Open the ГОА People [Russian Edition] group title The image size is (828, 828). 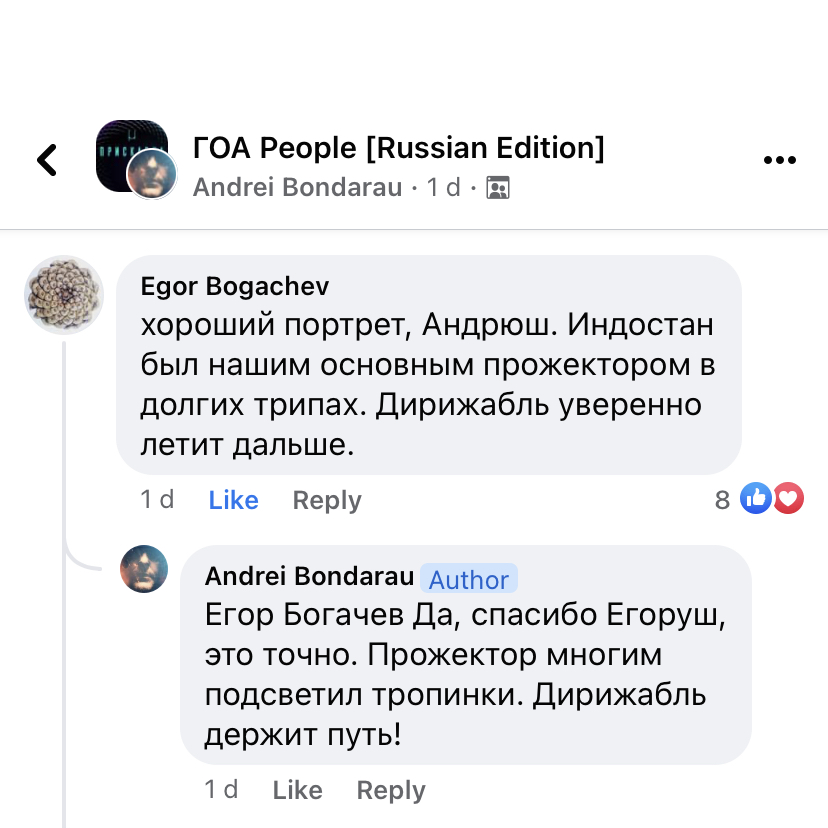398,148
